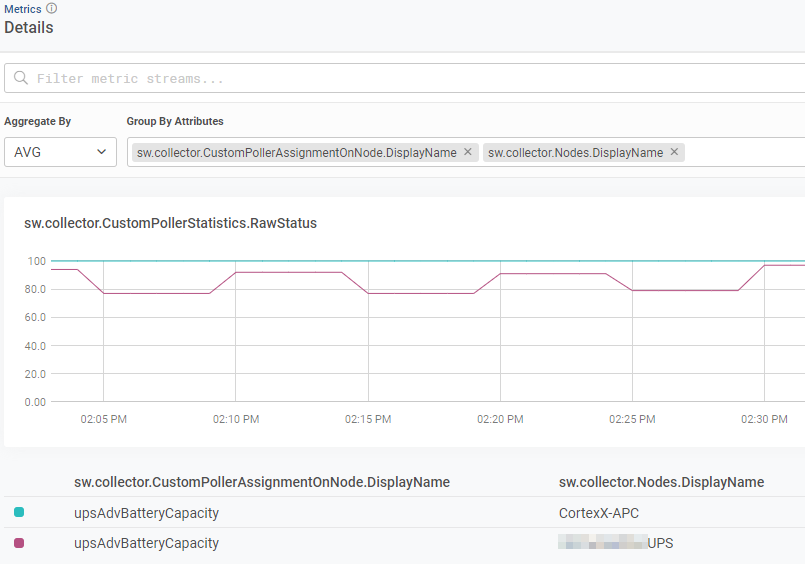Click the first upsAdvBatteryCapacity row
Screen dimensions: 805x564
point(146,513)
